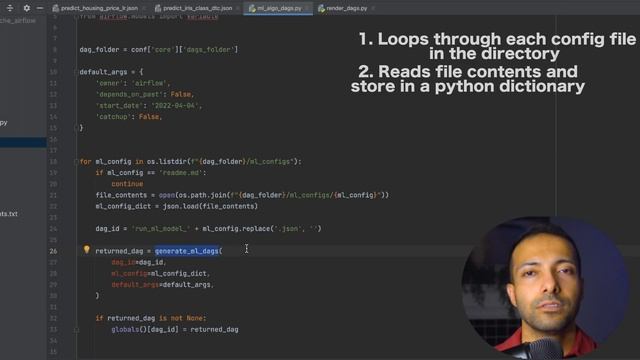This screenshot has width=640, height=360.
Task: Close the render_dags.py tab
Action: [x=373, y=8]
